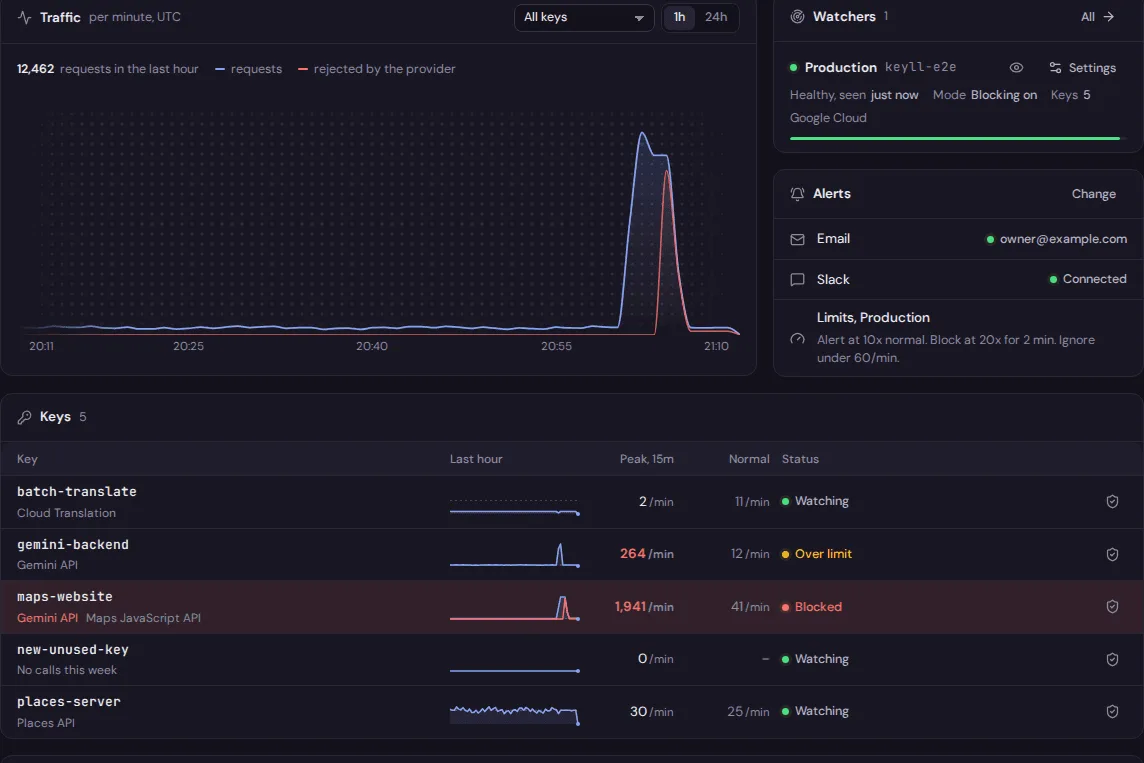Click the Production watcher name
The image size is (1144, 763).
(x=840, y=67)
